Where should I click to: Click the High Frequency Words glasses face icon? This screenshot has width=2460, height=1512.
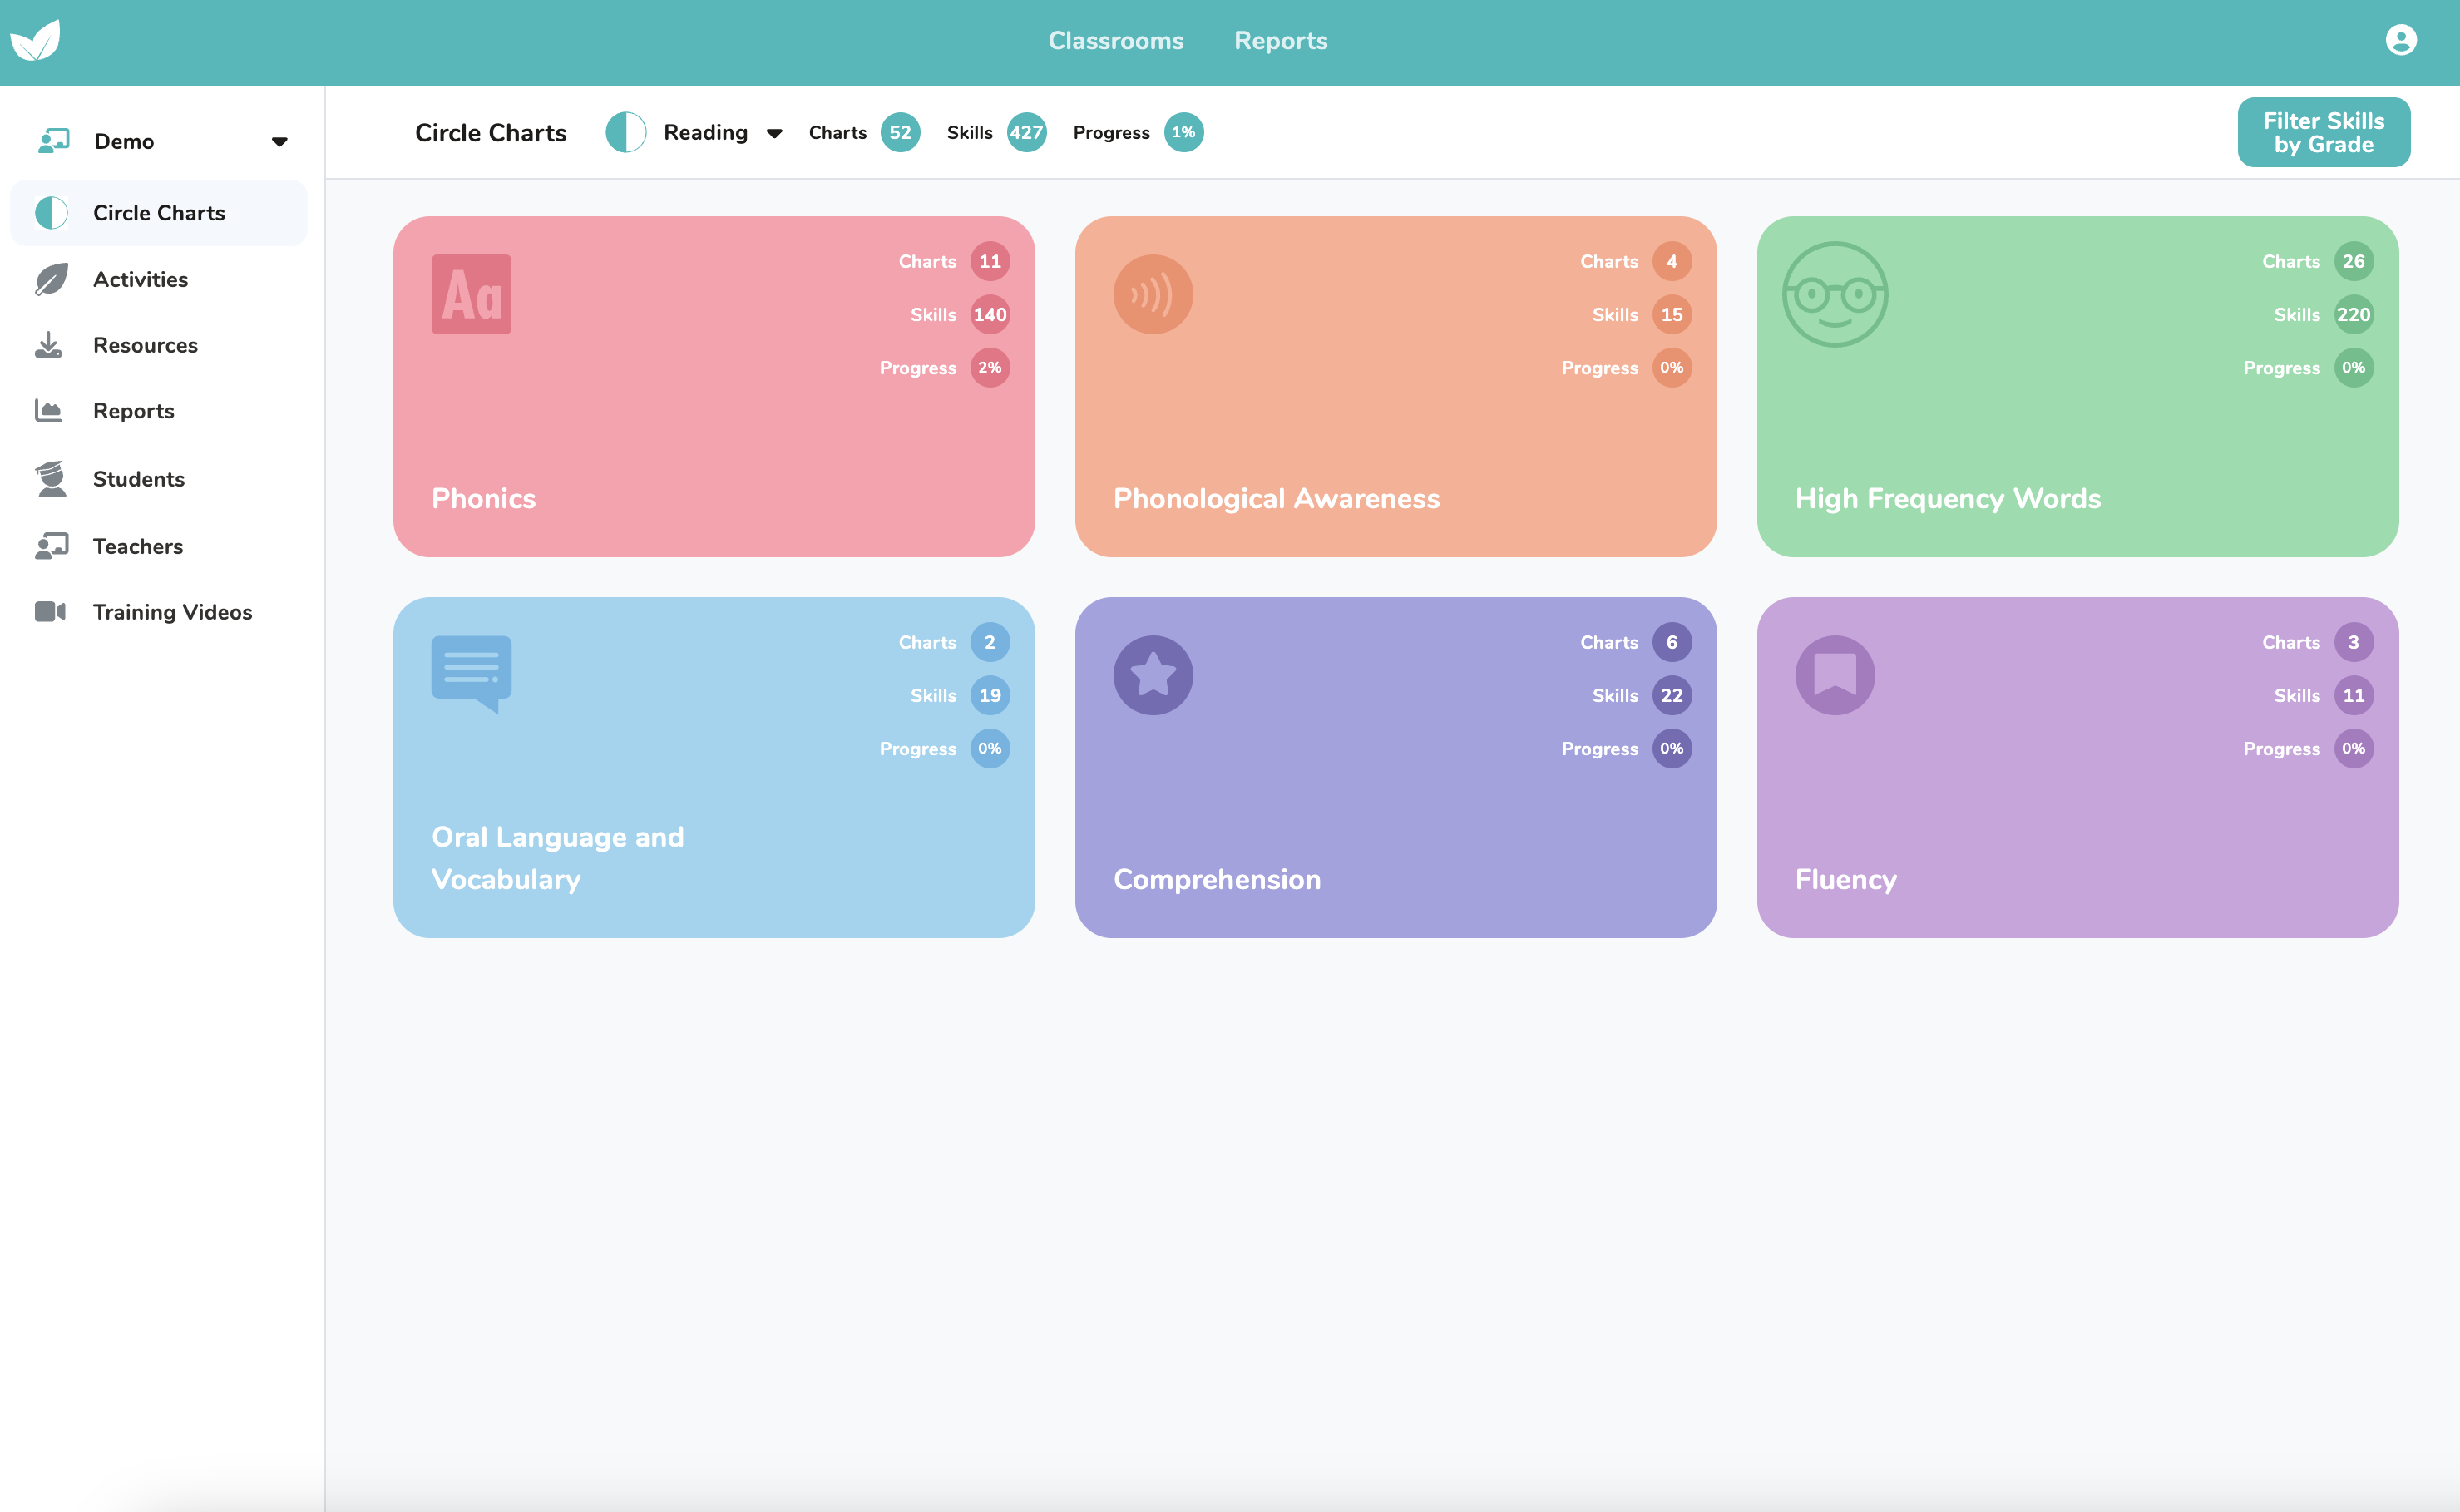pyautogui.click(x=1835, y=294)
